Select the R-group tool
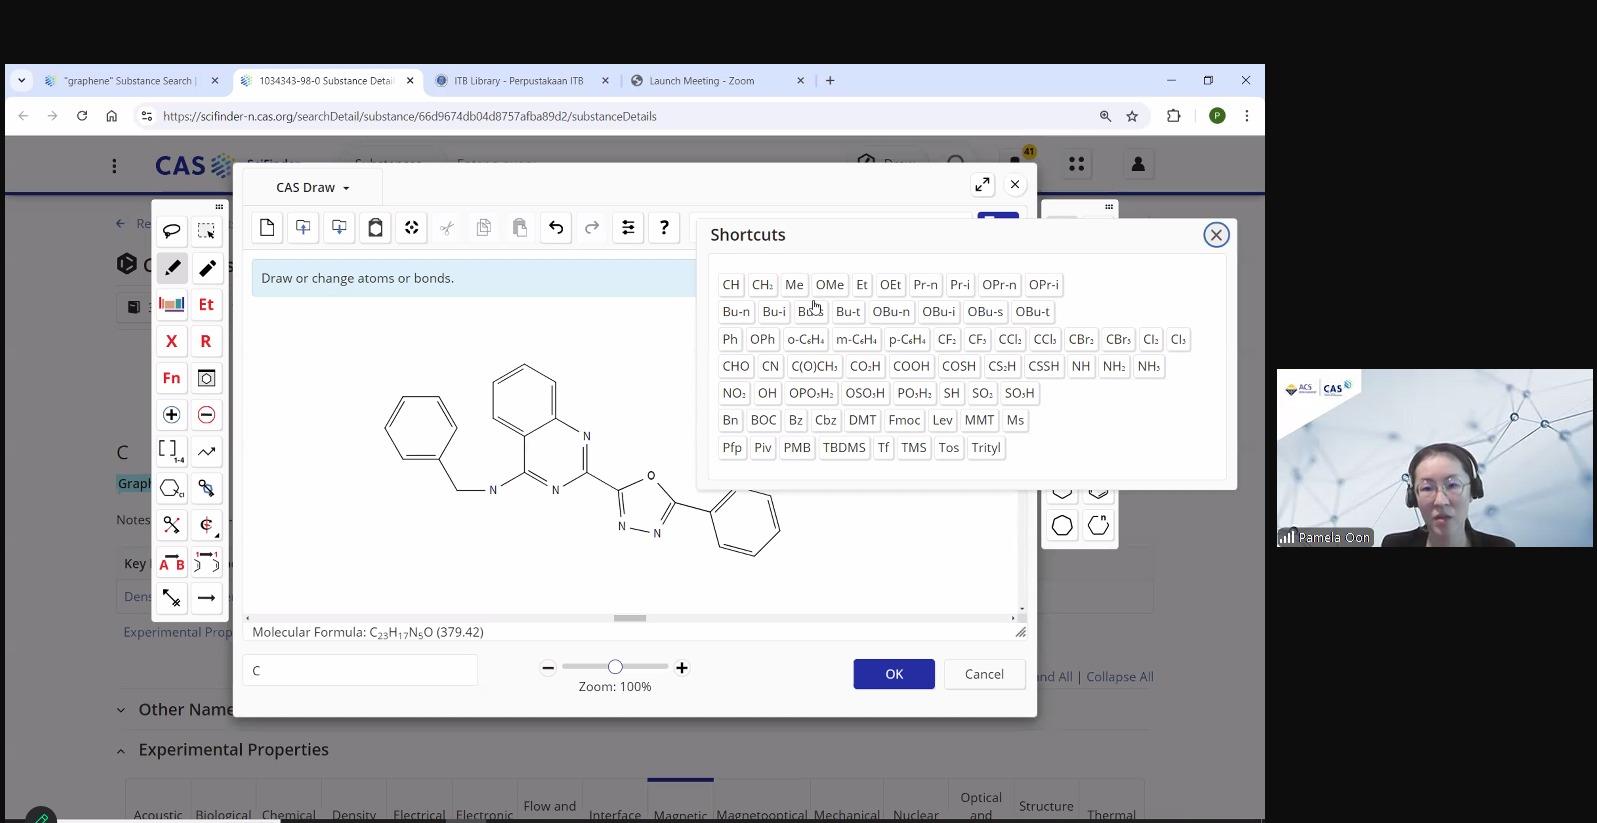The width and height of the screenshot is (1597, 823). 206,341
